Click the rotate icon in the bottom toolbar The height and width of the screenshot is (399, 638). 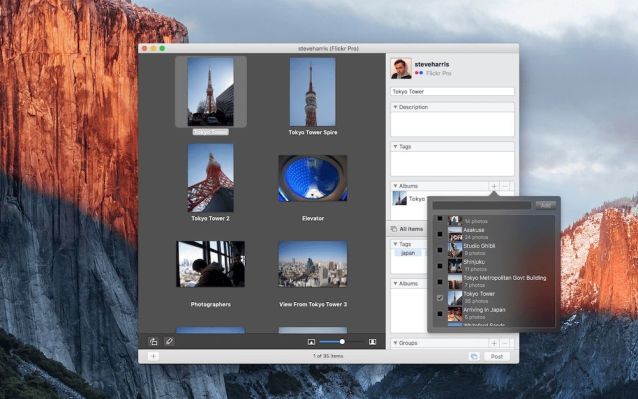153,342
